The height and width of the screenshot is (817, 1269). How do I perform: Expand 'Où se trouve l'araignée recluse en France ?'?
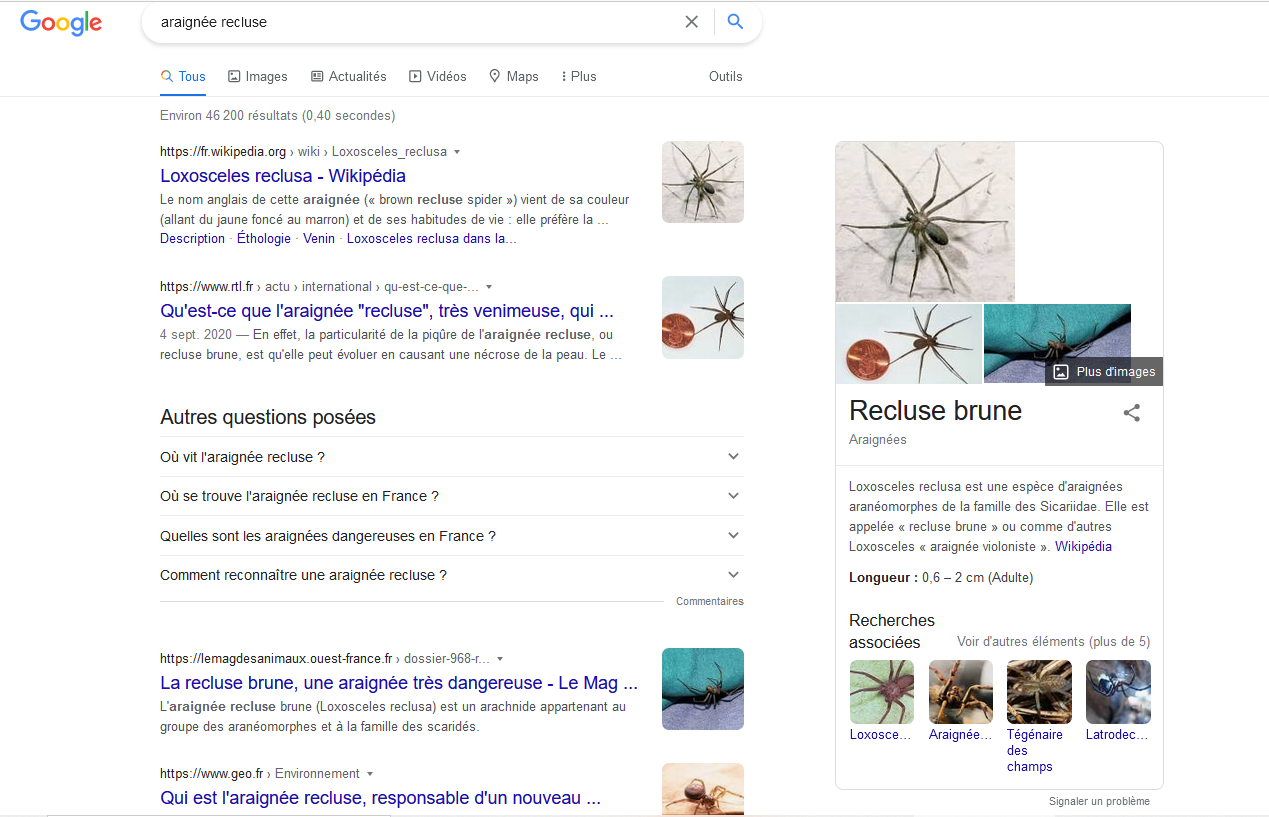(x=451, y=496)
